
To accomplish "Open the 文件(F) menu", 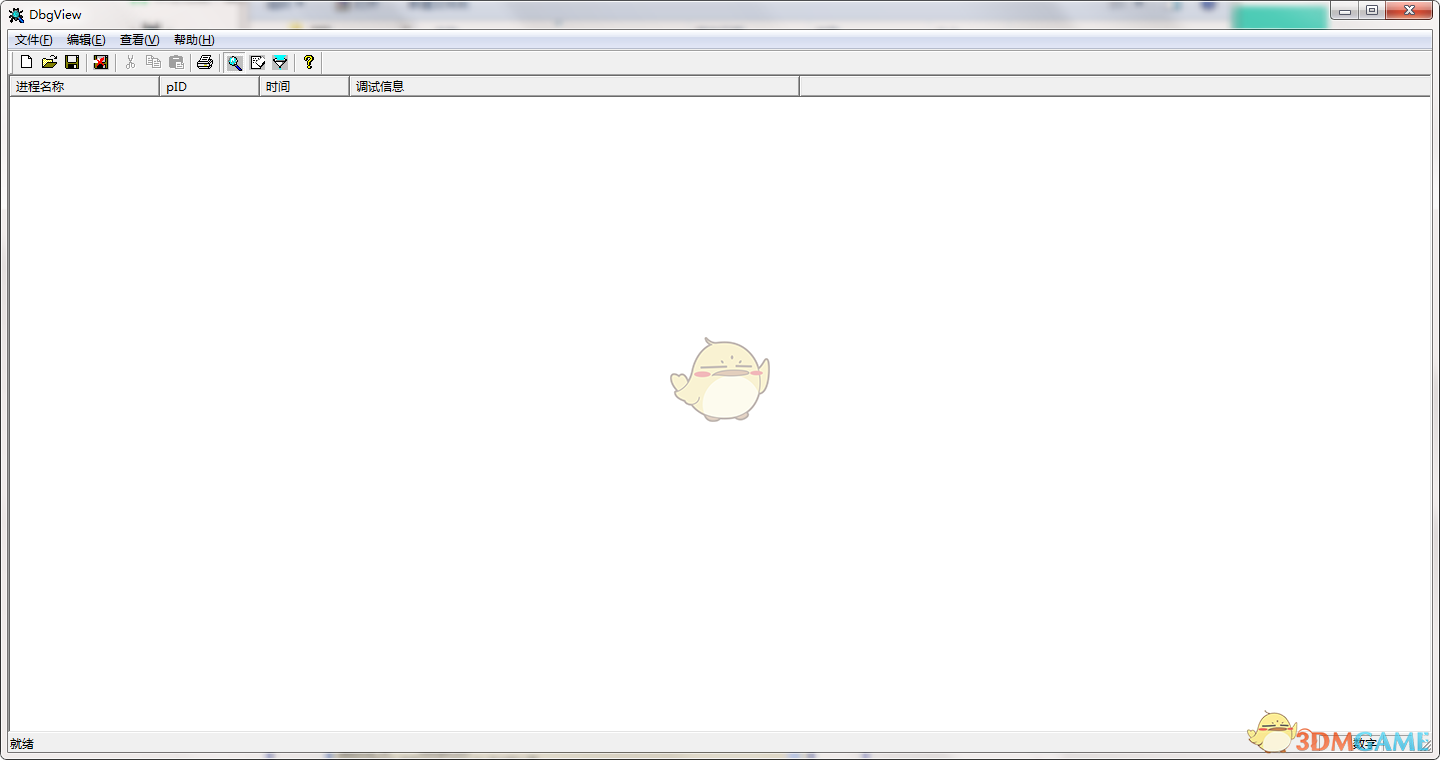I will pyautogui.click(x=33, y=40).
